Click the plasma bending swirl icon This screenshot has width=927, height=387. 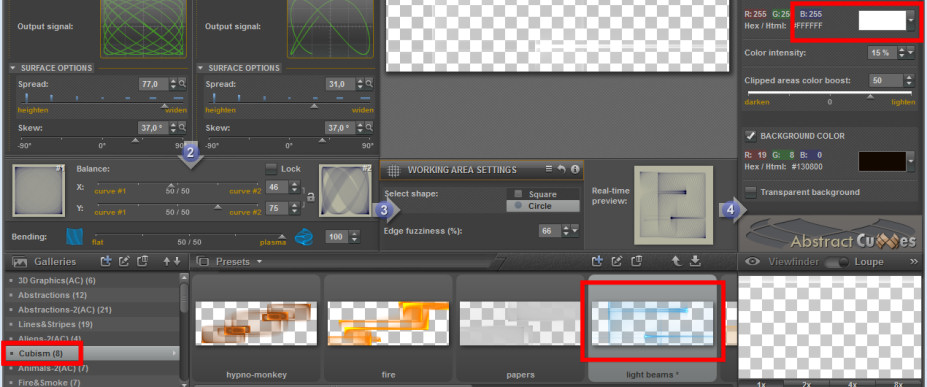pyautogui.click(x=303, y=236)
